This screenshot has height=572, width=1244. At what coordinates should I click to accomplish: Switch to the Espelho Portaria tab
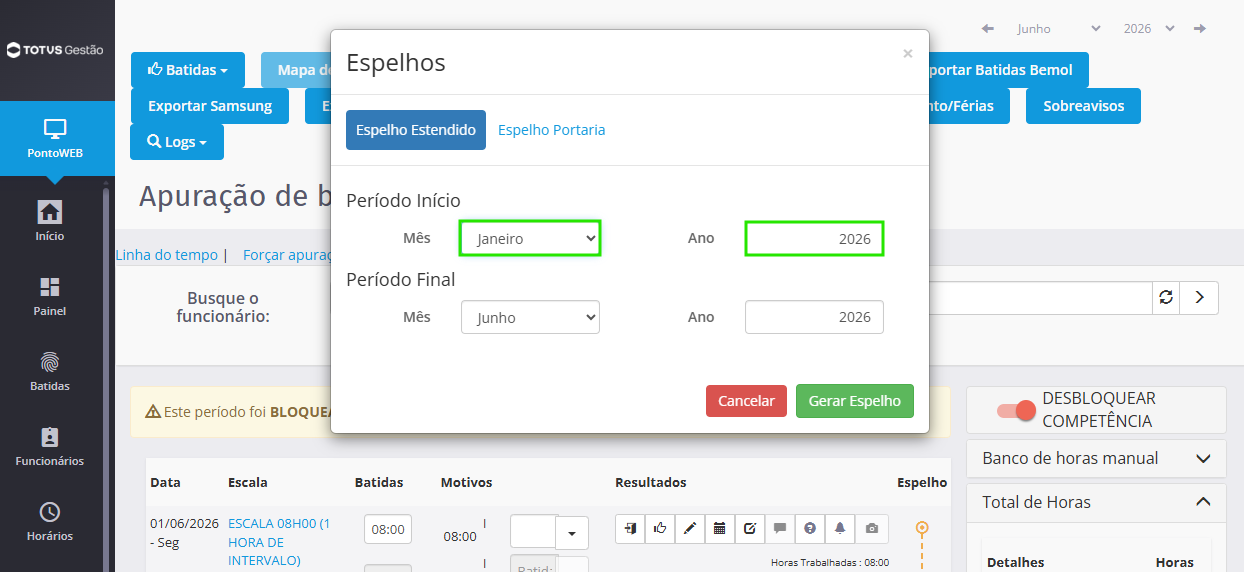click(x=551, y=130)
